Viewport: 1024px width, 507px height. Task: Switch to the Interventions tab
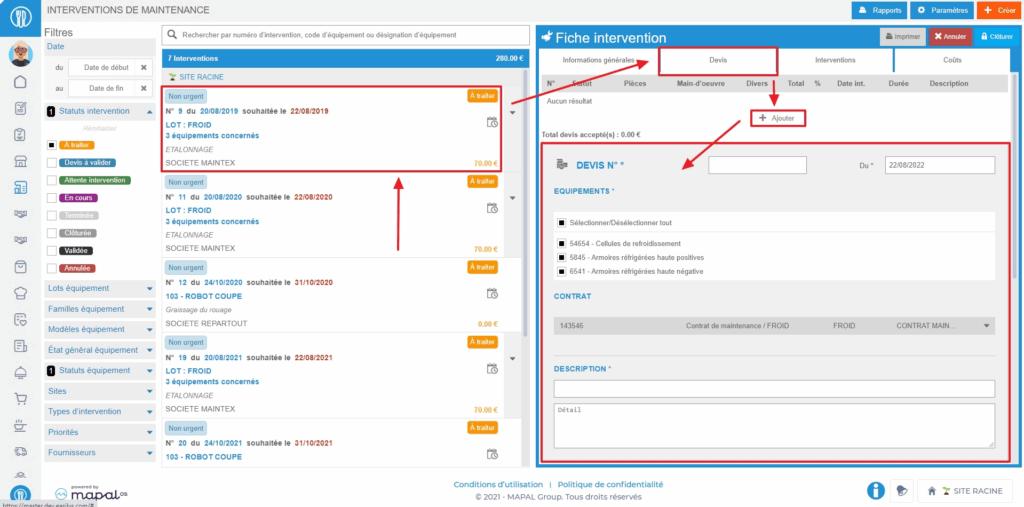pos(835,60)
